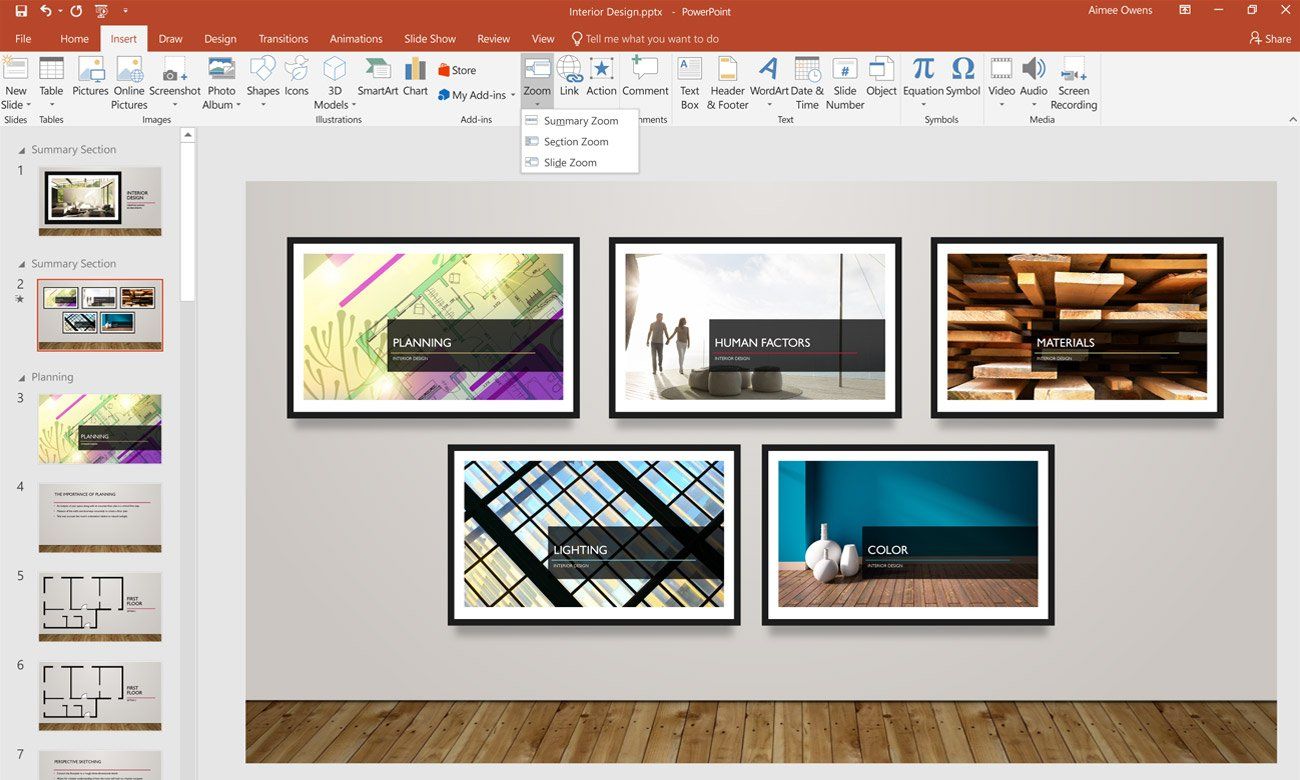
Task: Save the presentation from quick access toolbar
Action: [21, 11]
